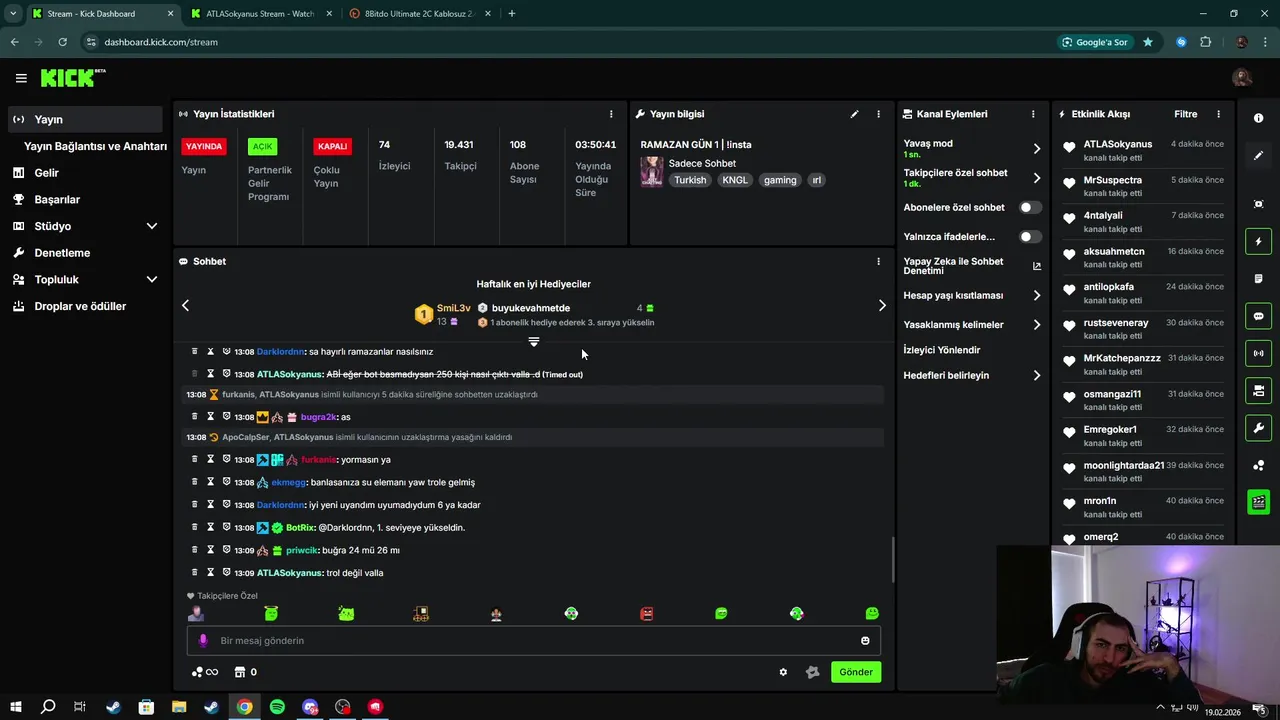Open Hedefleri belirleyin arrow
This screenshot has height=720, width=1280.
(x=1036, y=376)
